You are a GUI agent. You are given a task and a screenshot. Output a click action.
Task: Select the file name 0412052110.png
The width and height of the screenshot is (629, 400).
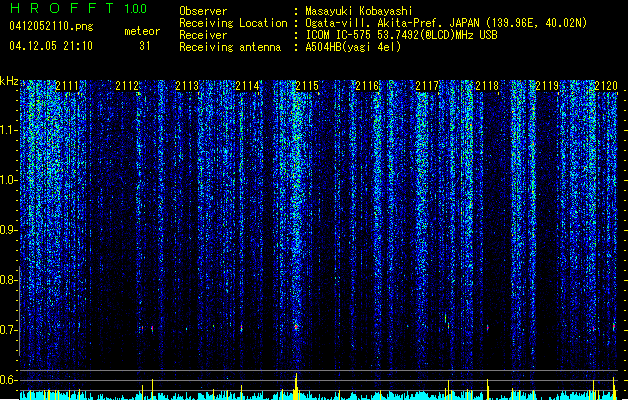tap(51, 26)
